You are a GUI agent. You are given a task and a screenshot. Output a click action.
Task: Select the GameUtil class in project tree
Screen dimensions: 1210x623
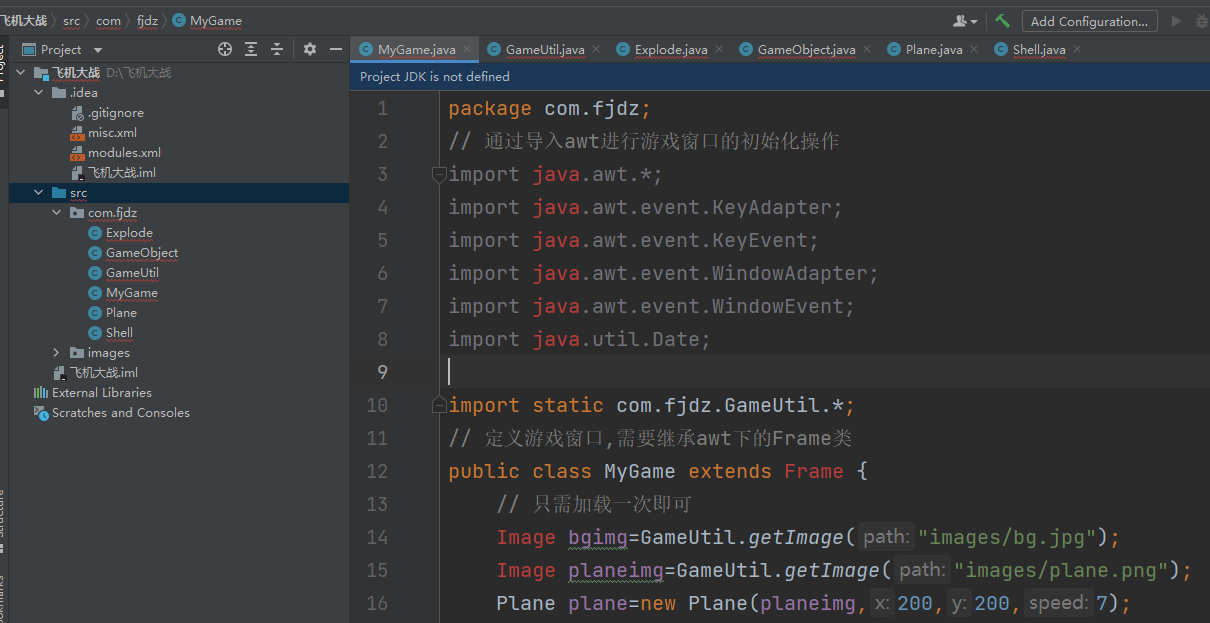132,273
